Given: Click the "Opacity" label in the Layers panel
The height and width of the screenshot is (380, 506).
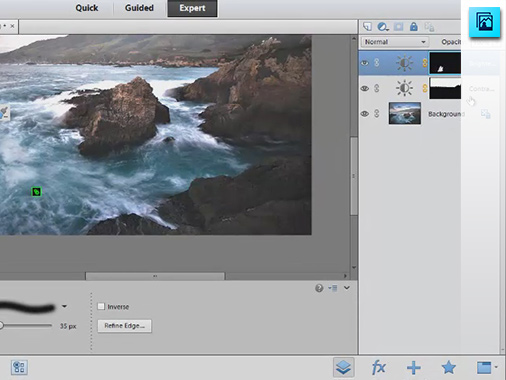Looking at the screenshot, I should 451,42.
